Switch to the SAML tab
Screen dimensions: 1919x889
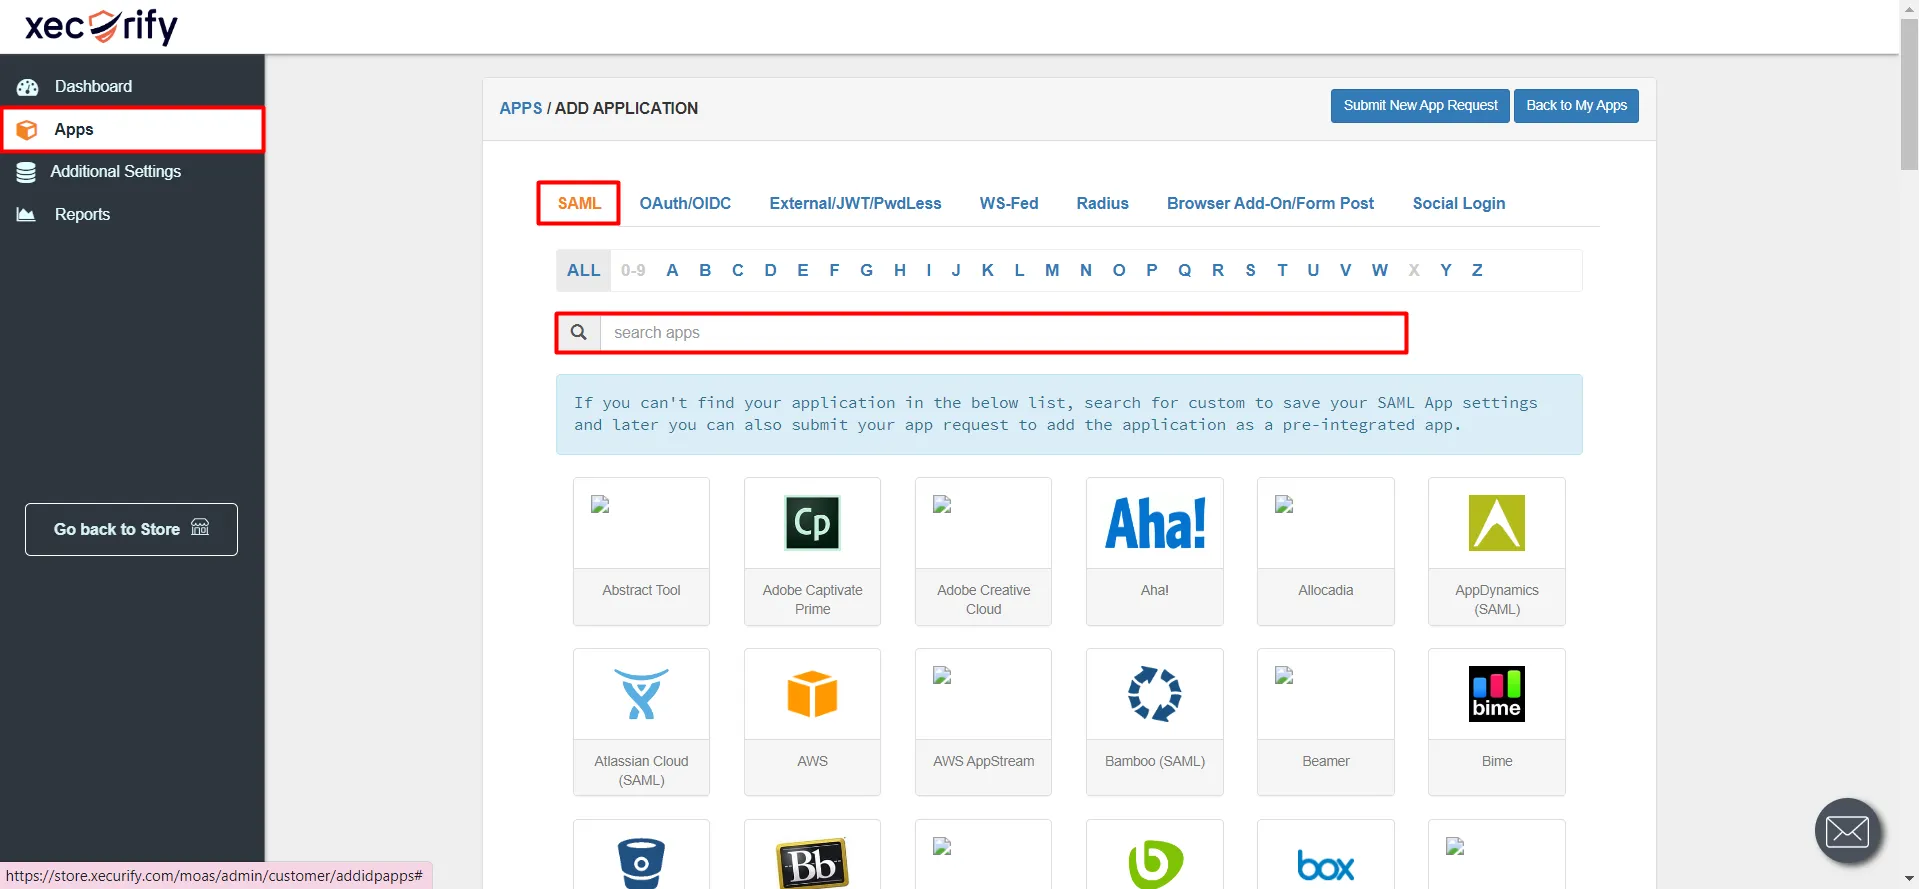579,203
